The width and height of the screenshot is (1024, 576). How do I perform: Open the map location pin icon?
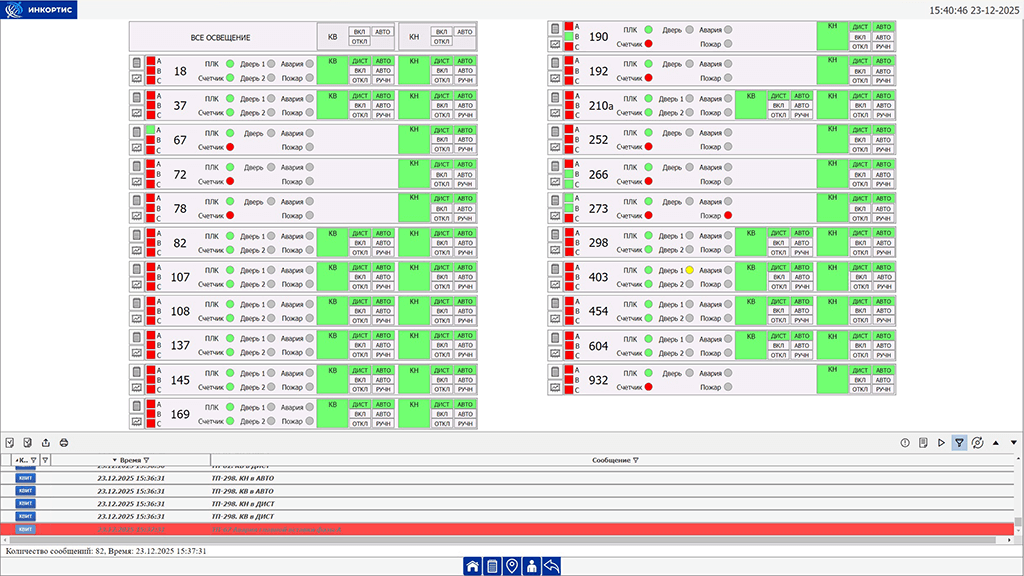click(x=512, y=566)
